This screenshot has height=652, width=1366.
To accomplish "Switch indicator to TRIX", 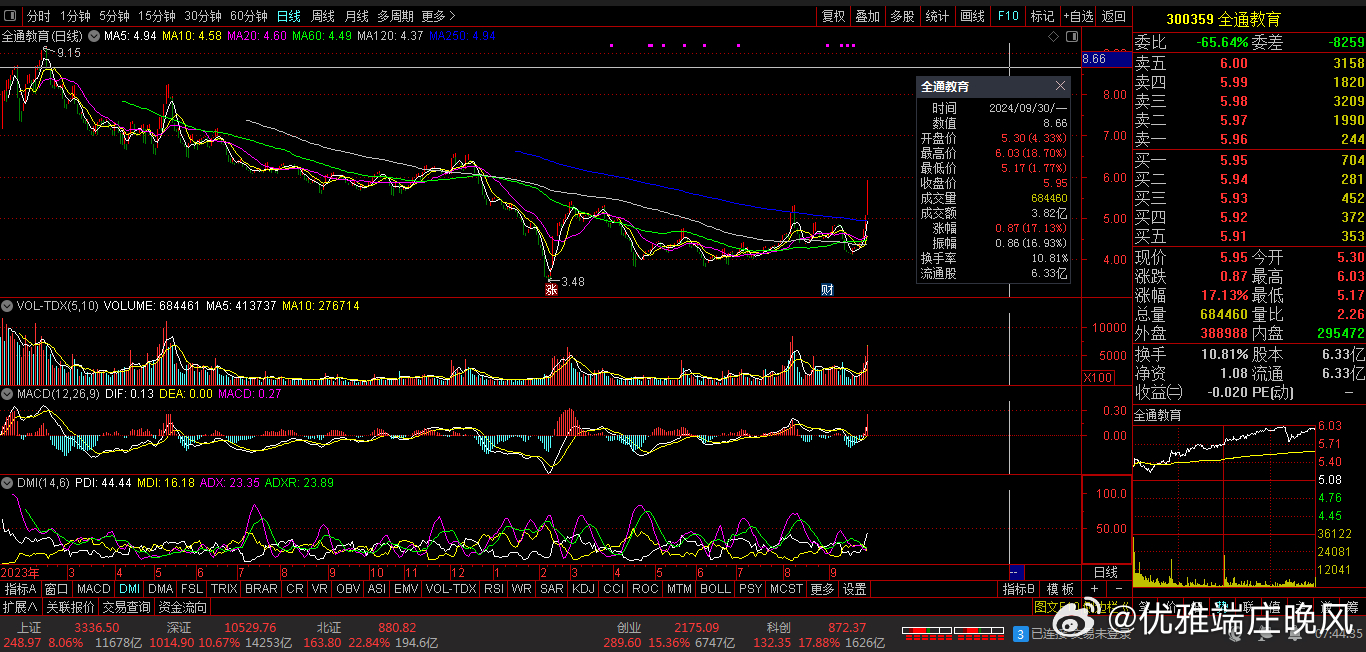I will [224, 589].
